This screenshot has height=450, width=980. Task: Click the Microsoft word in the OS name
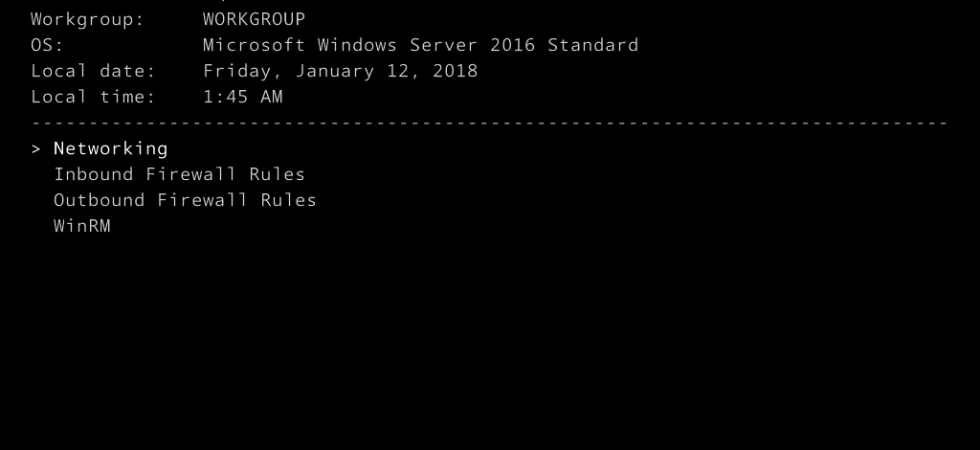[x=254, y=46]
